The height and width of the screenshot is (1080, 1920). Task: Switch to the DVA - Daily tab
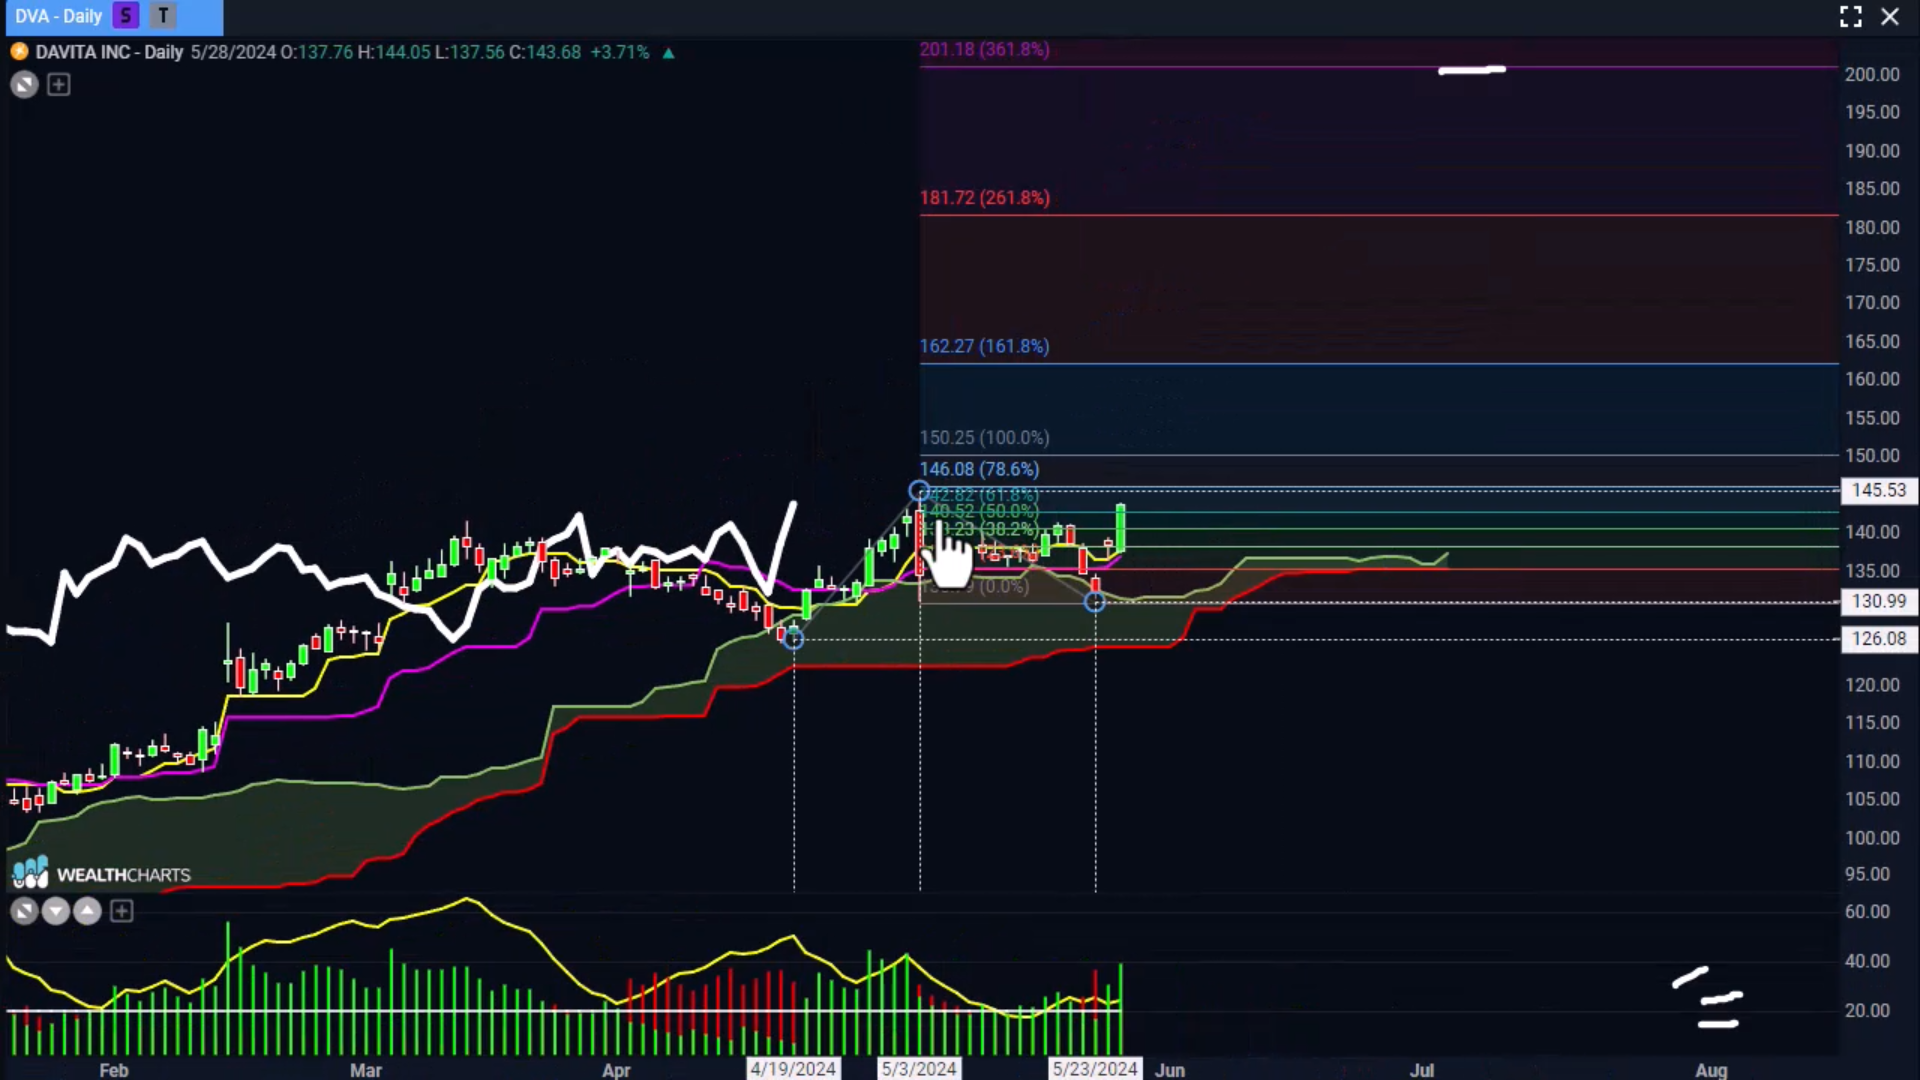tap(58, 16)
